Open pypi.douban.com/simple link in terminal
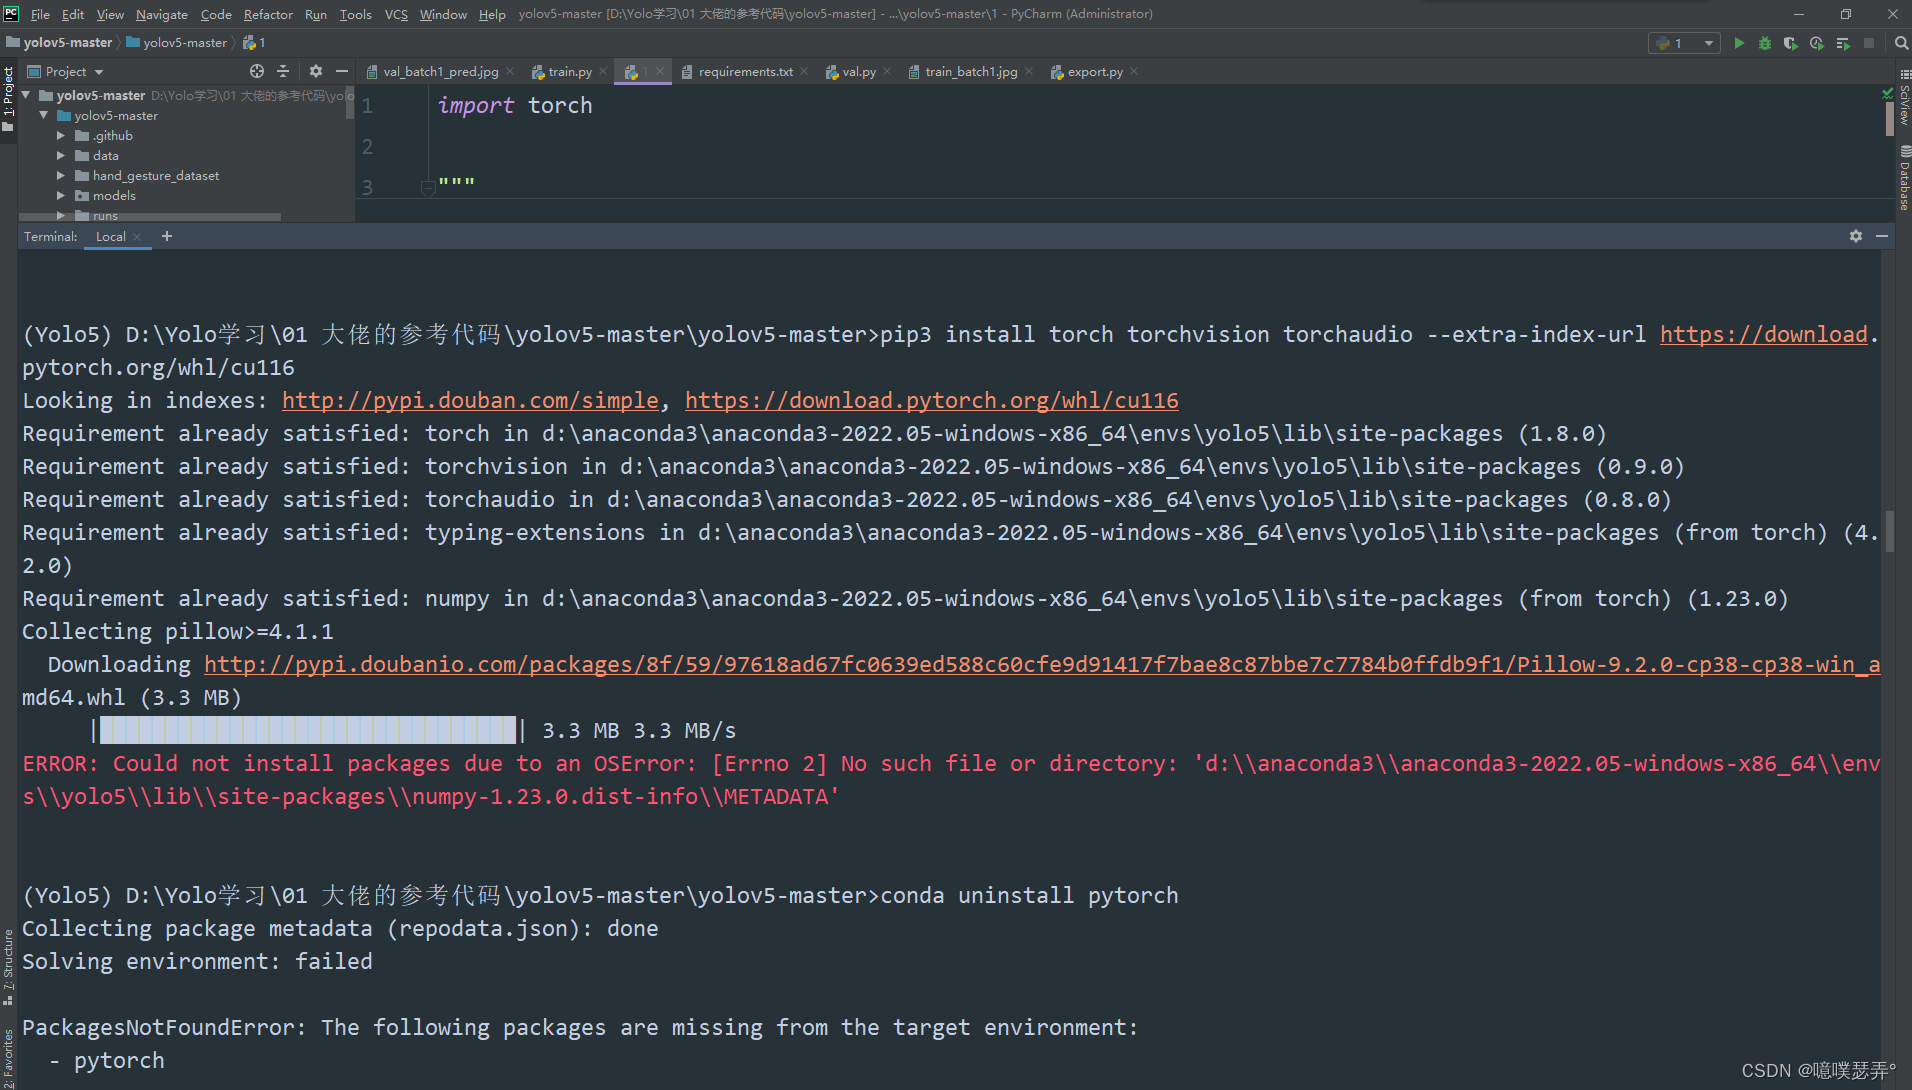 tap(470, 400)
